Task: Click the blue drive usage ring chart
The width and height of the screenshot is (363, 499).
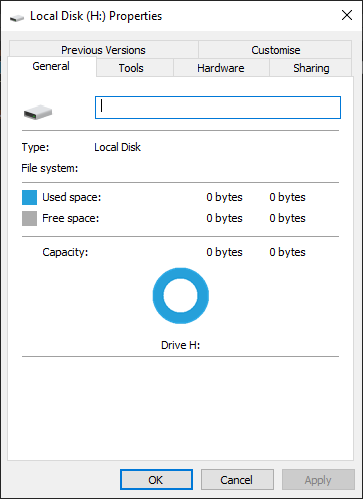Action: 181,296
